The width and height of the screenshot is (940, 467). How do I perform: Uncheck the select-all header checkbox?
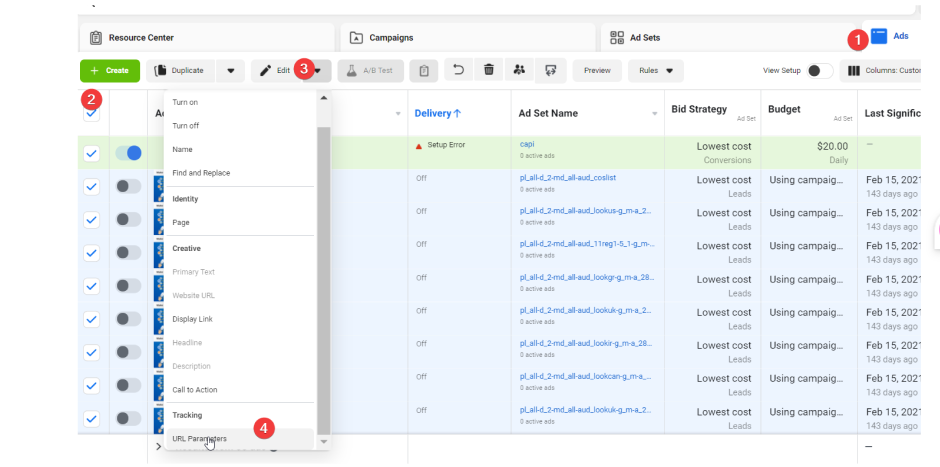pyautogui.click(x=91, y=113)
